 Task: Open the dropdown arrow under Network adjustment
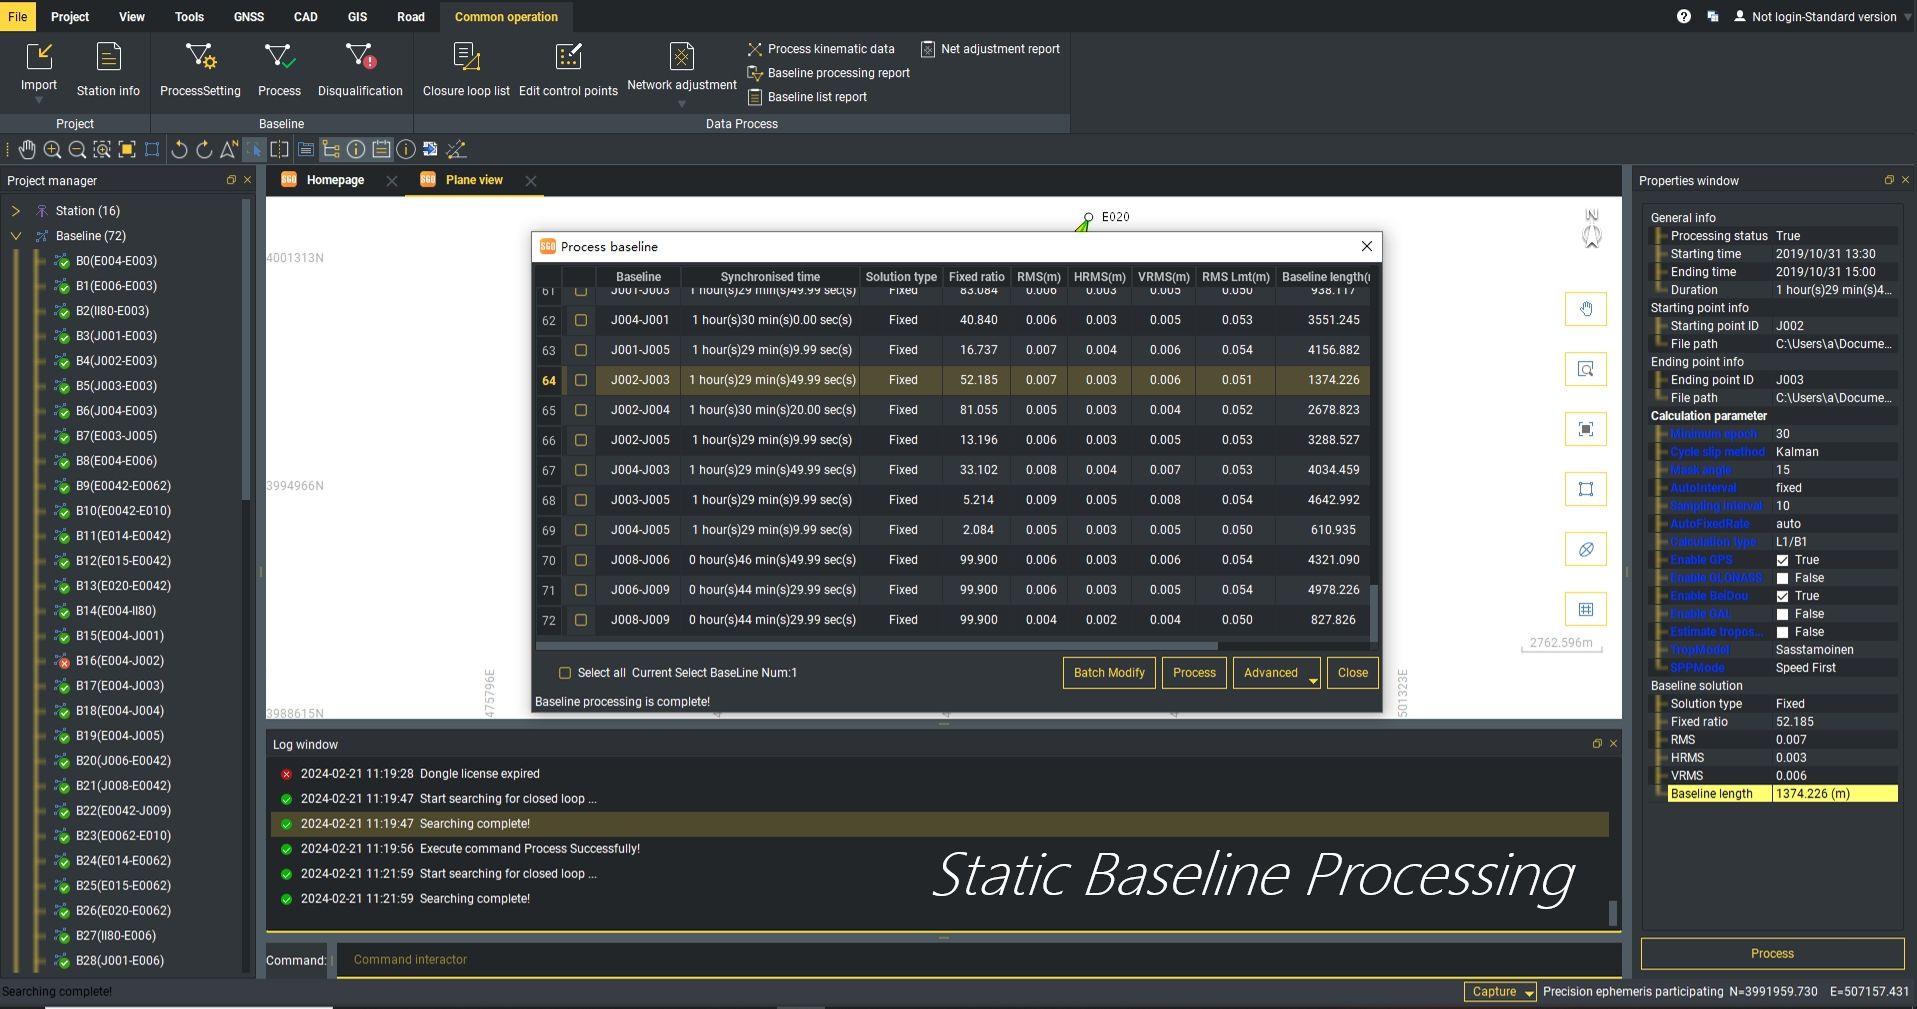coord(682,104)
